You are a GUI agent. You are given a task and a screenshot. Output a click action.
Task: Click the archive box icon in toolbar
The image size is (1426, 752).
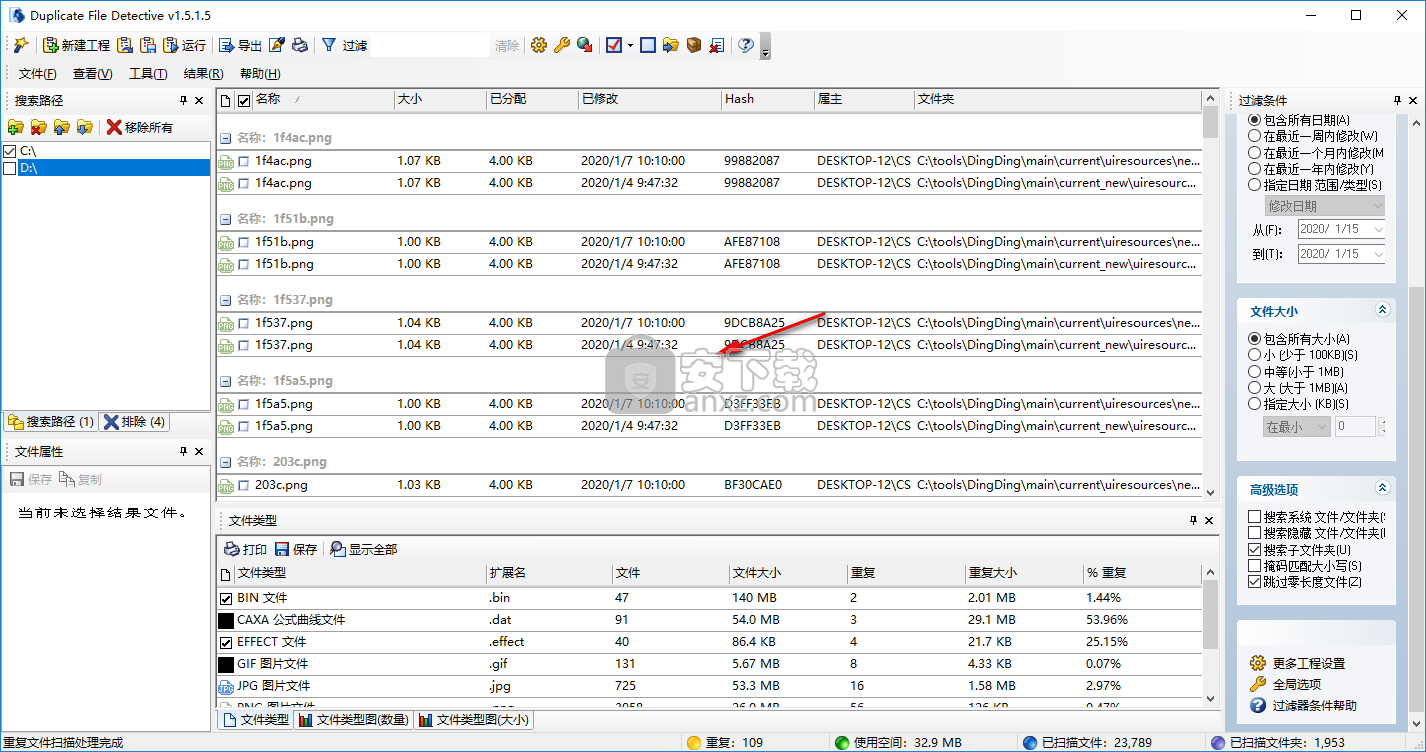[694, 45]
